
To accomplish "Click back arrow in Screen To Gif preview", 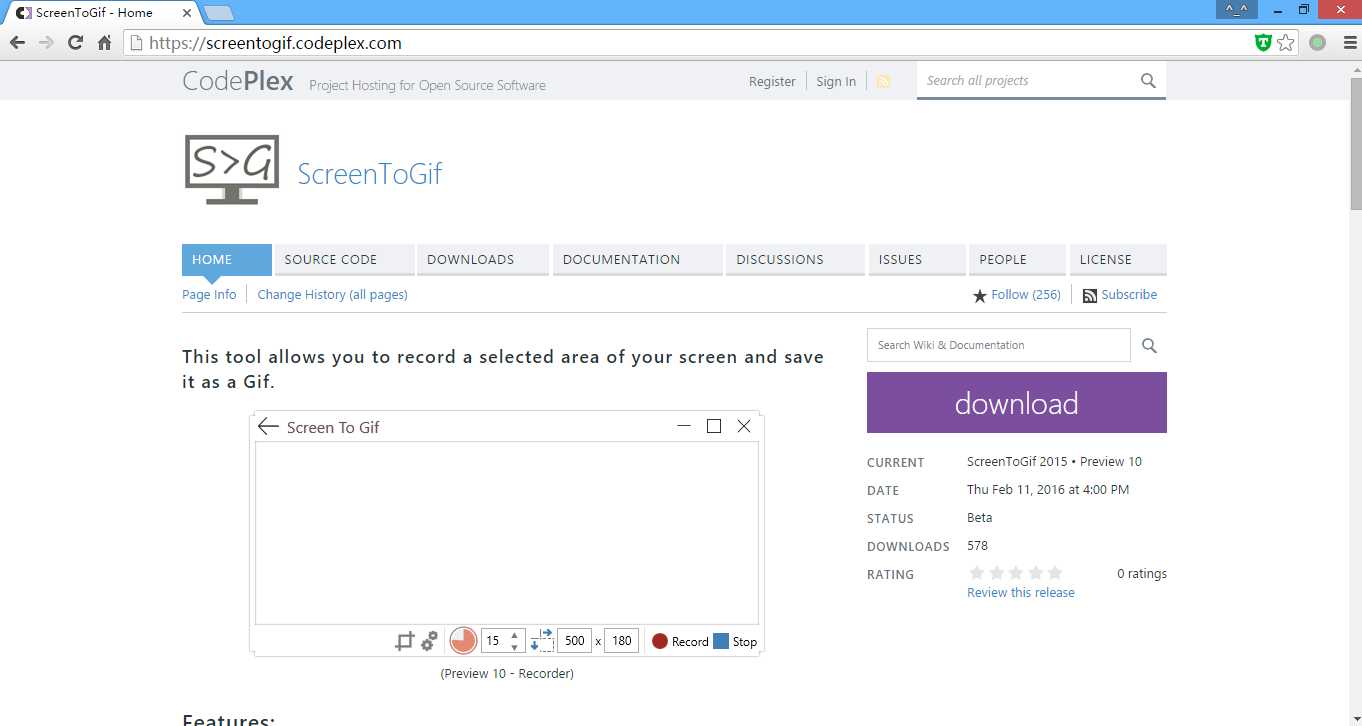I will pyautogui.click(x=267, y=427).
